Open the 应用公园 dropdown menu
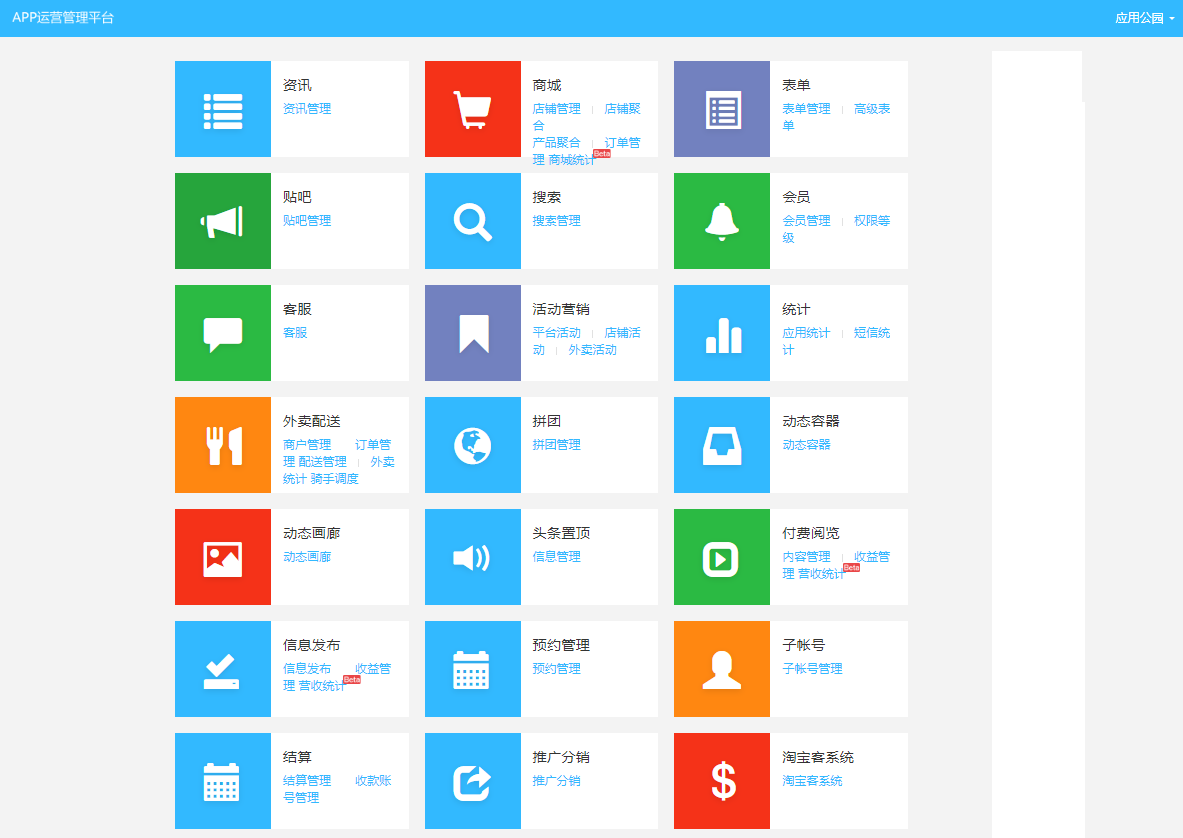This screenshot has height=838, width=1183. [x=1140, y=17]
